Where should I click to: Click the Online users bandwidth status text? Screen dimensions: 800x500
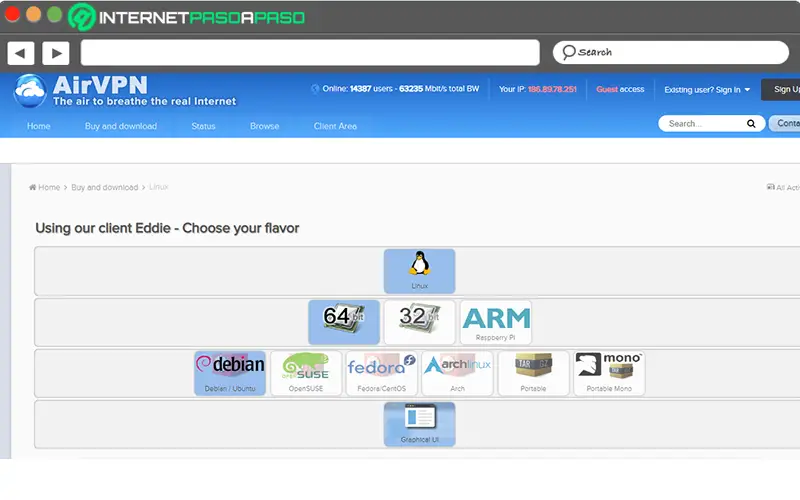(x=401, y=89)
